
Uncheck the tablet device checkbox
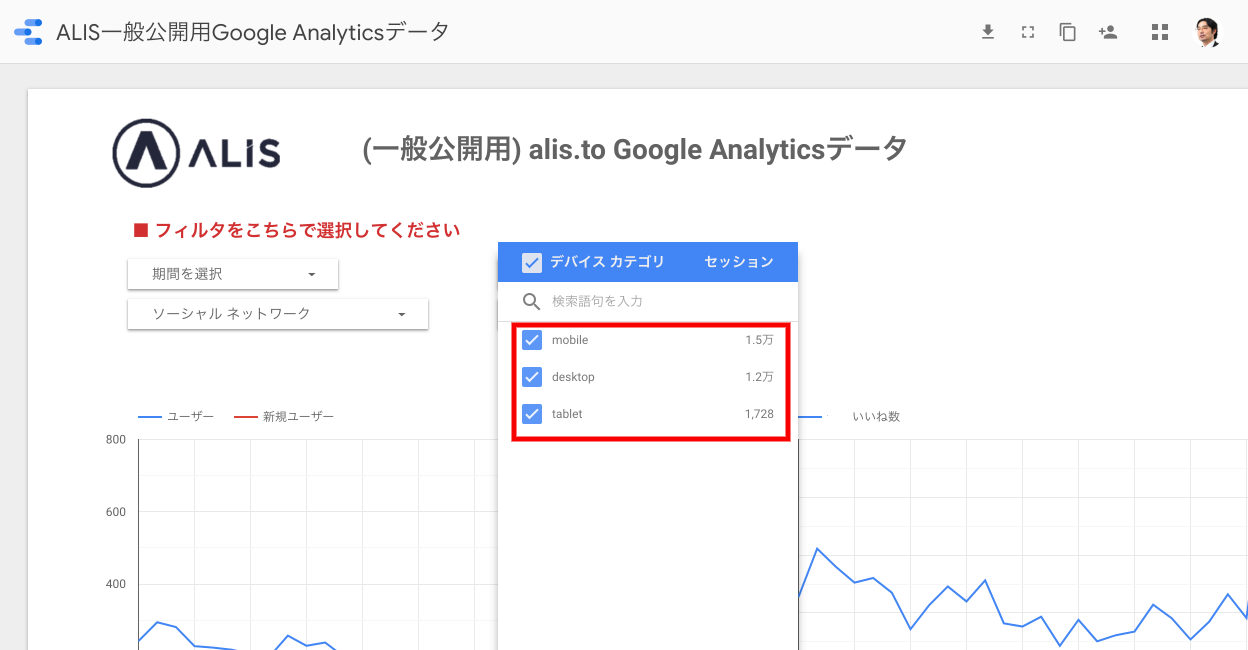pyautogui.click(x=532, y=414)
